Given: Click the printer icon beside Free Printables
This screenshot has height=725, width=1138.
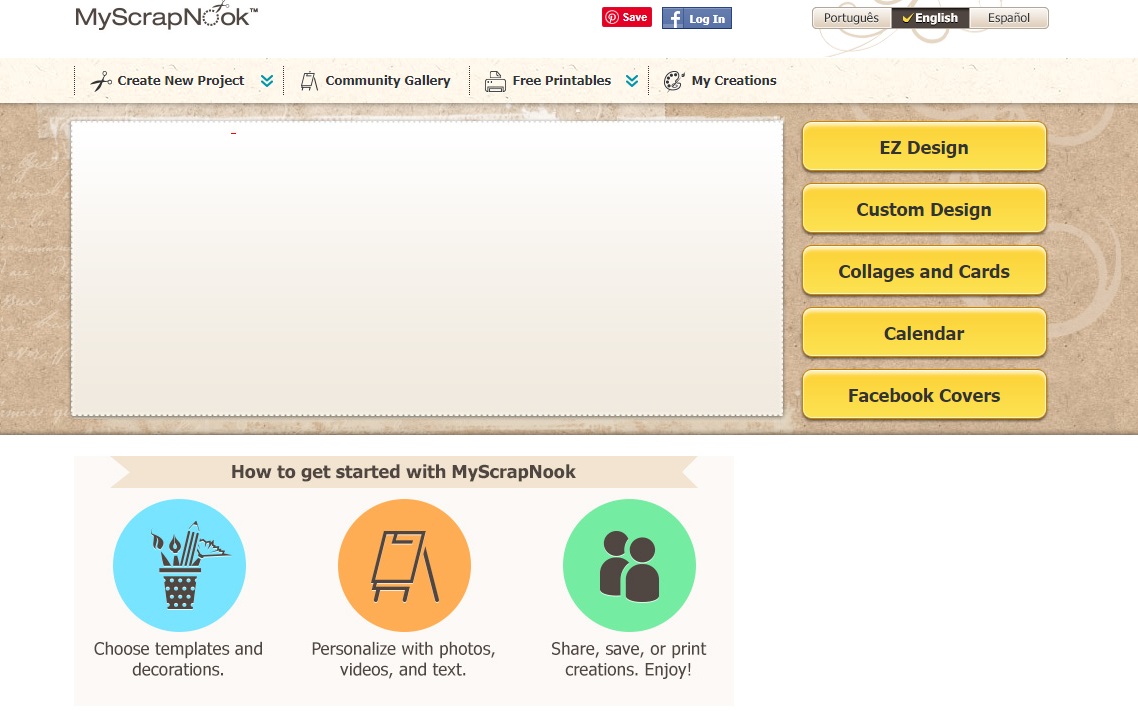Looking at the screenshot, I should coord(495,81).
